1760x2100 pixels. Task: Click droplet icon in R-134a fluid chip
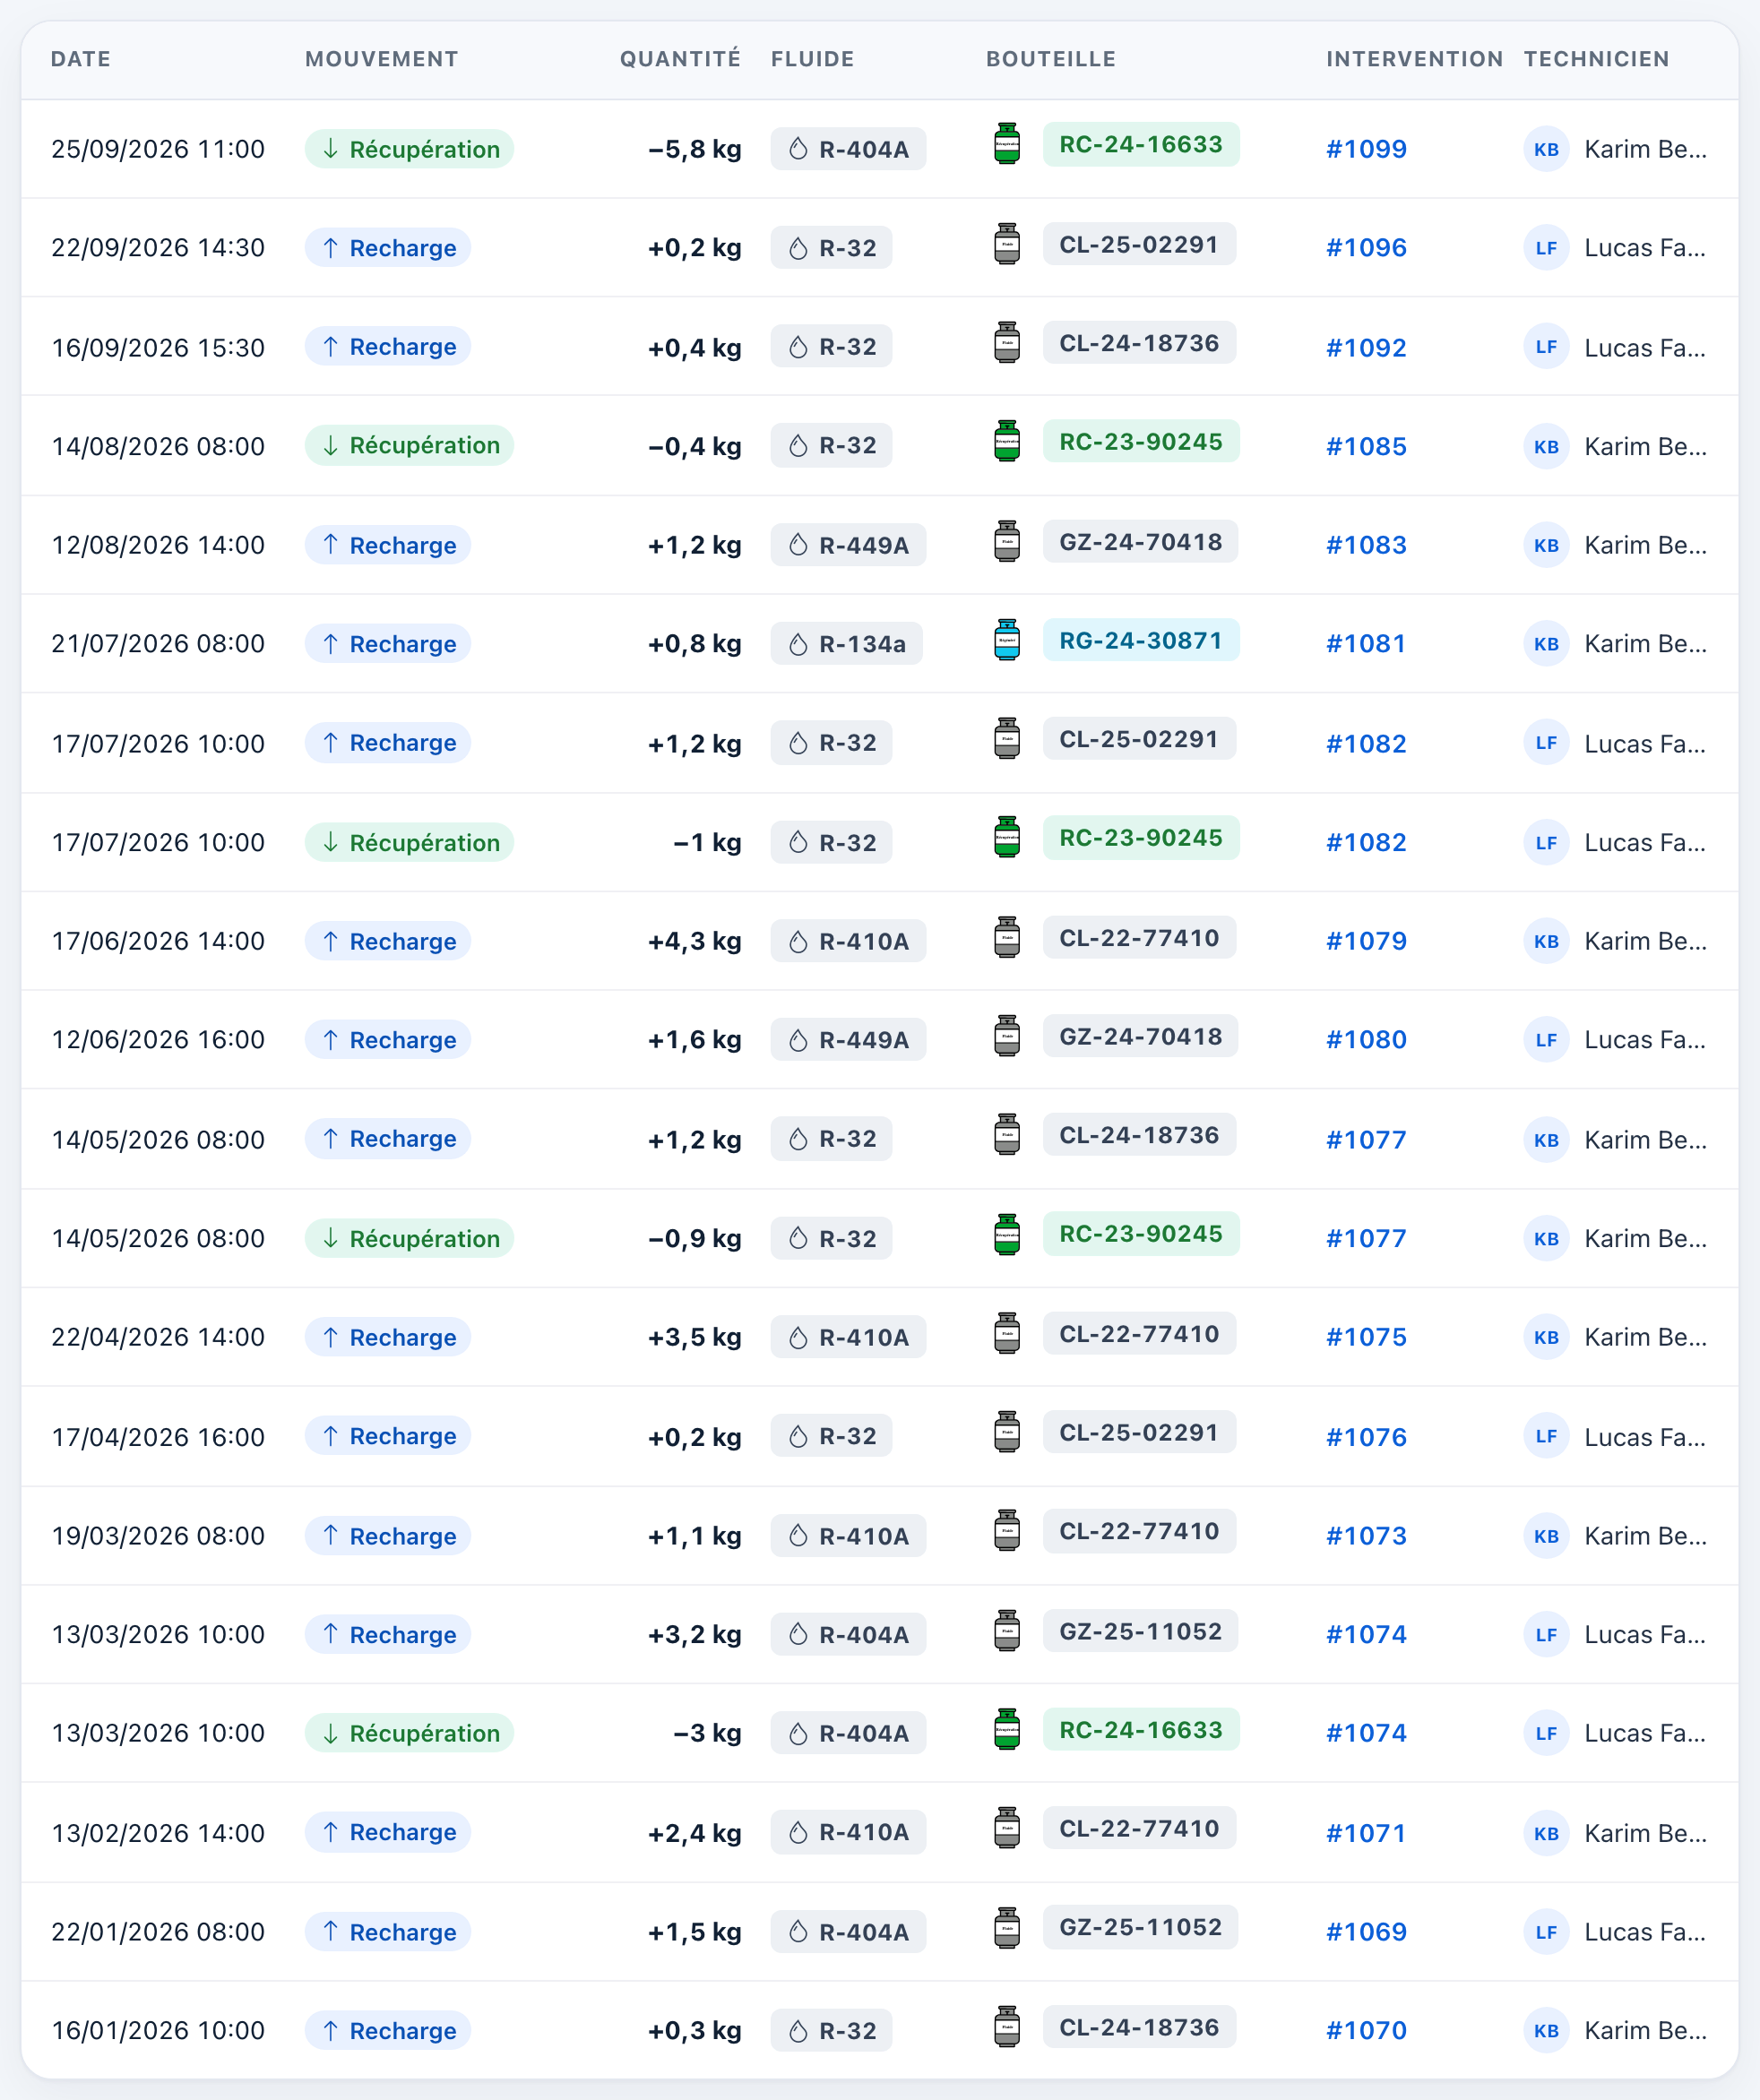tap(798, 644)
